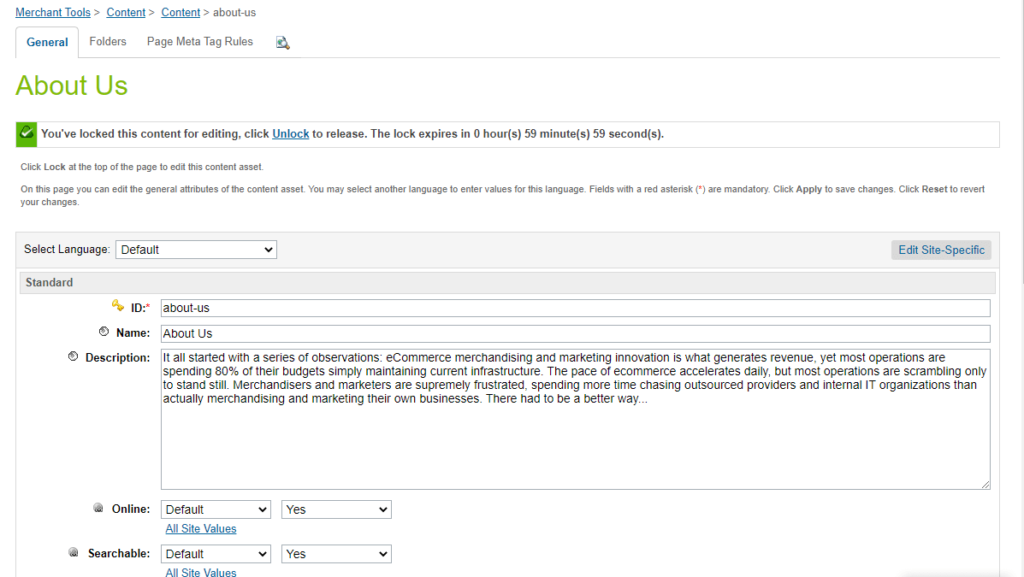Open the Online site Default dropdown
This screenshot has width=1024, height=577.
[x=216, y=510]
